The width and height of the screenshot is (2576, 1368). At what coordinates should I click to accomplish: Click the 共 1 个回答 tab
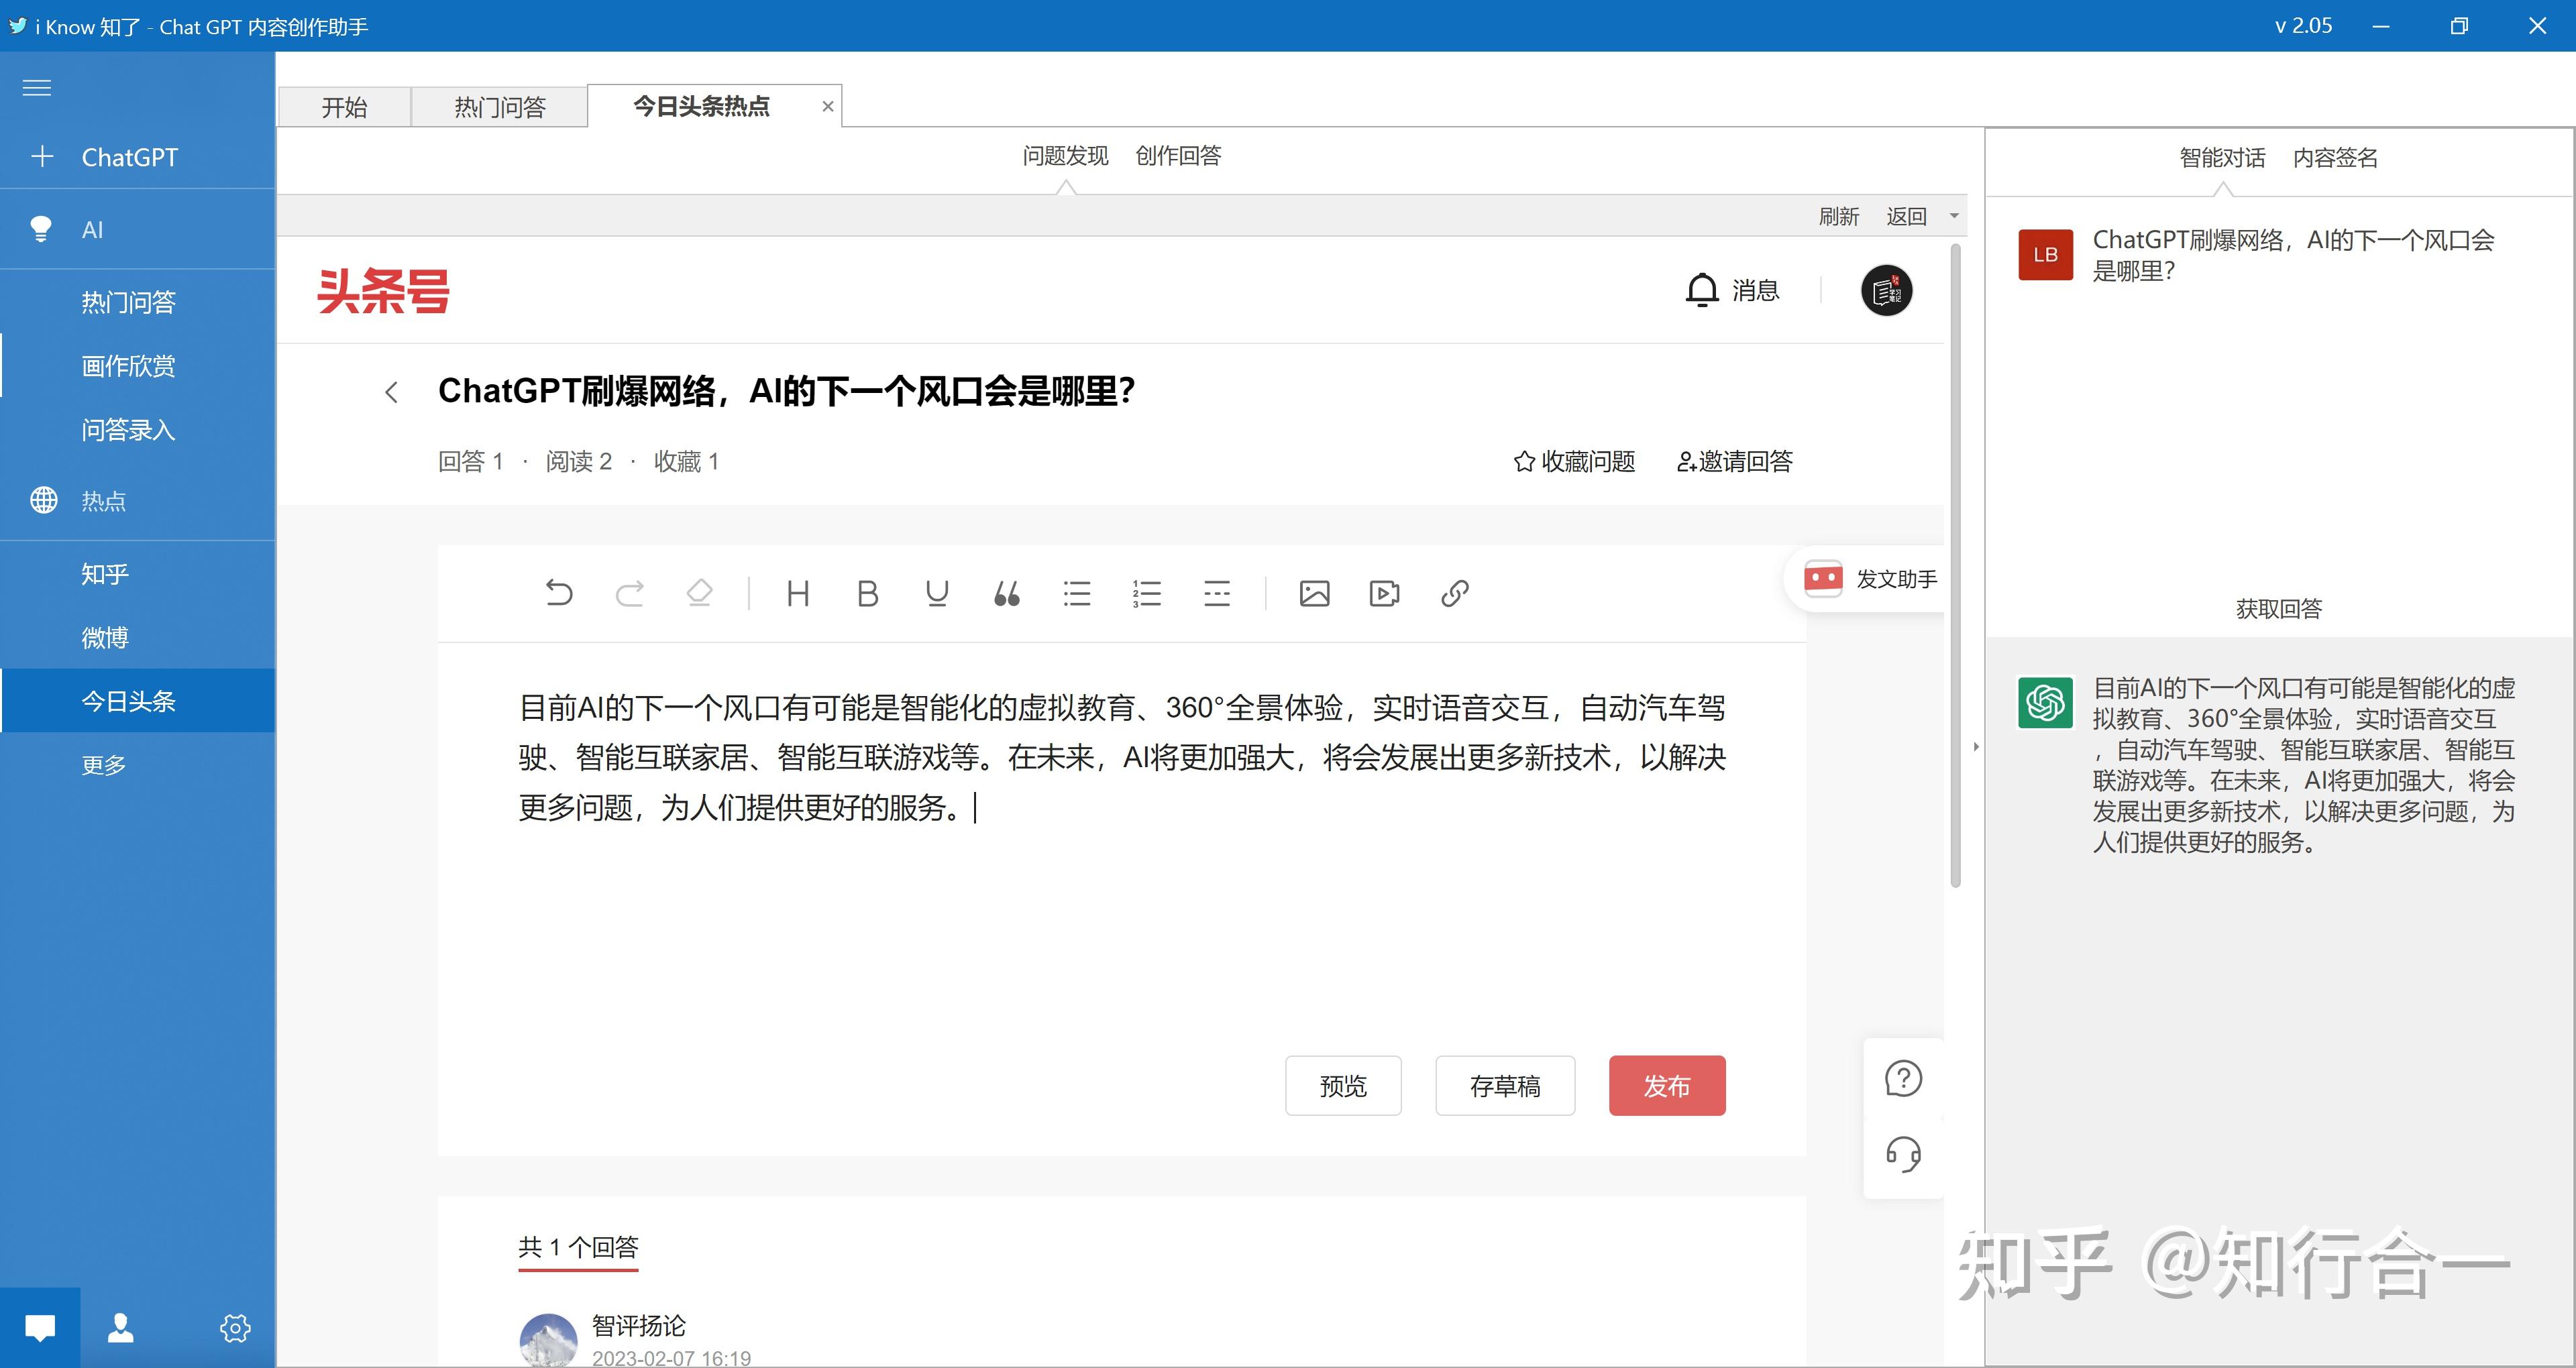(578, 1247)
